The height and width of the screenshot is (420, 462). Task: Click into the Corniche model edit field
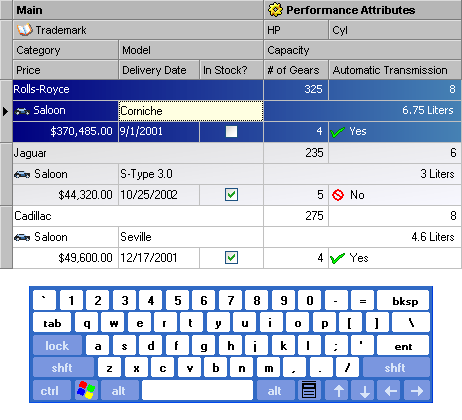(191, 111)
